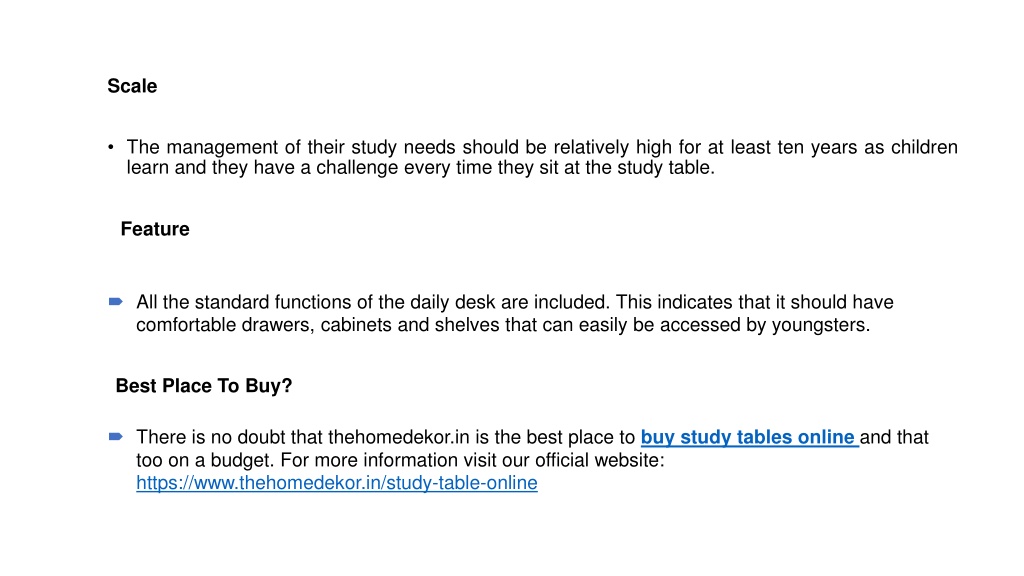The image size is (1024, 576).
Task: Select the 'Best Place To Buy?' heading
Action: tap(204, 386)
